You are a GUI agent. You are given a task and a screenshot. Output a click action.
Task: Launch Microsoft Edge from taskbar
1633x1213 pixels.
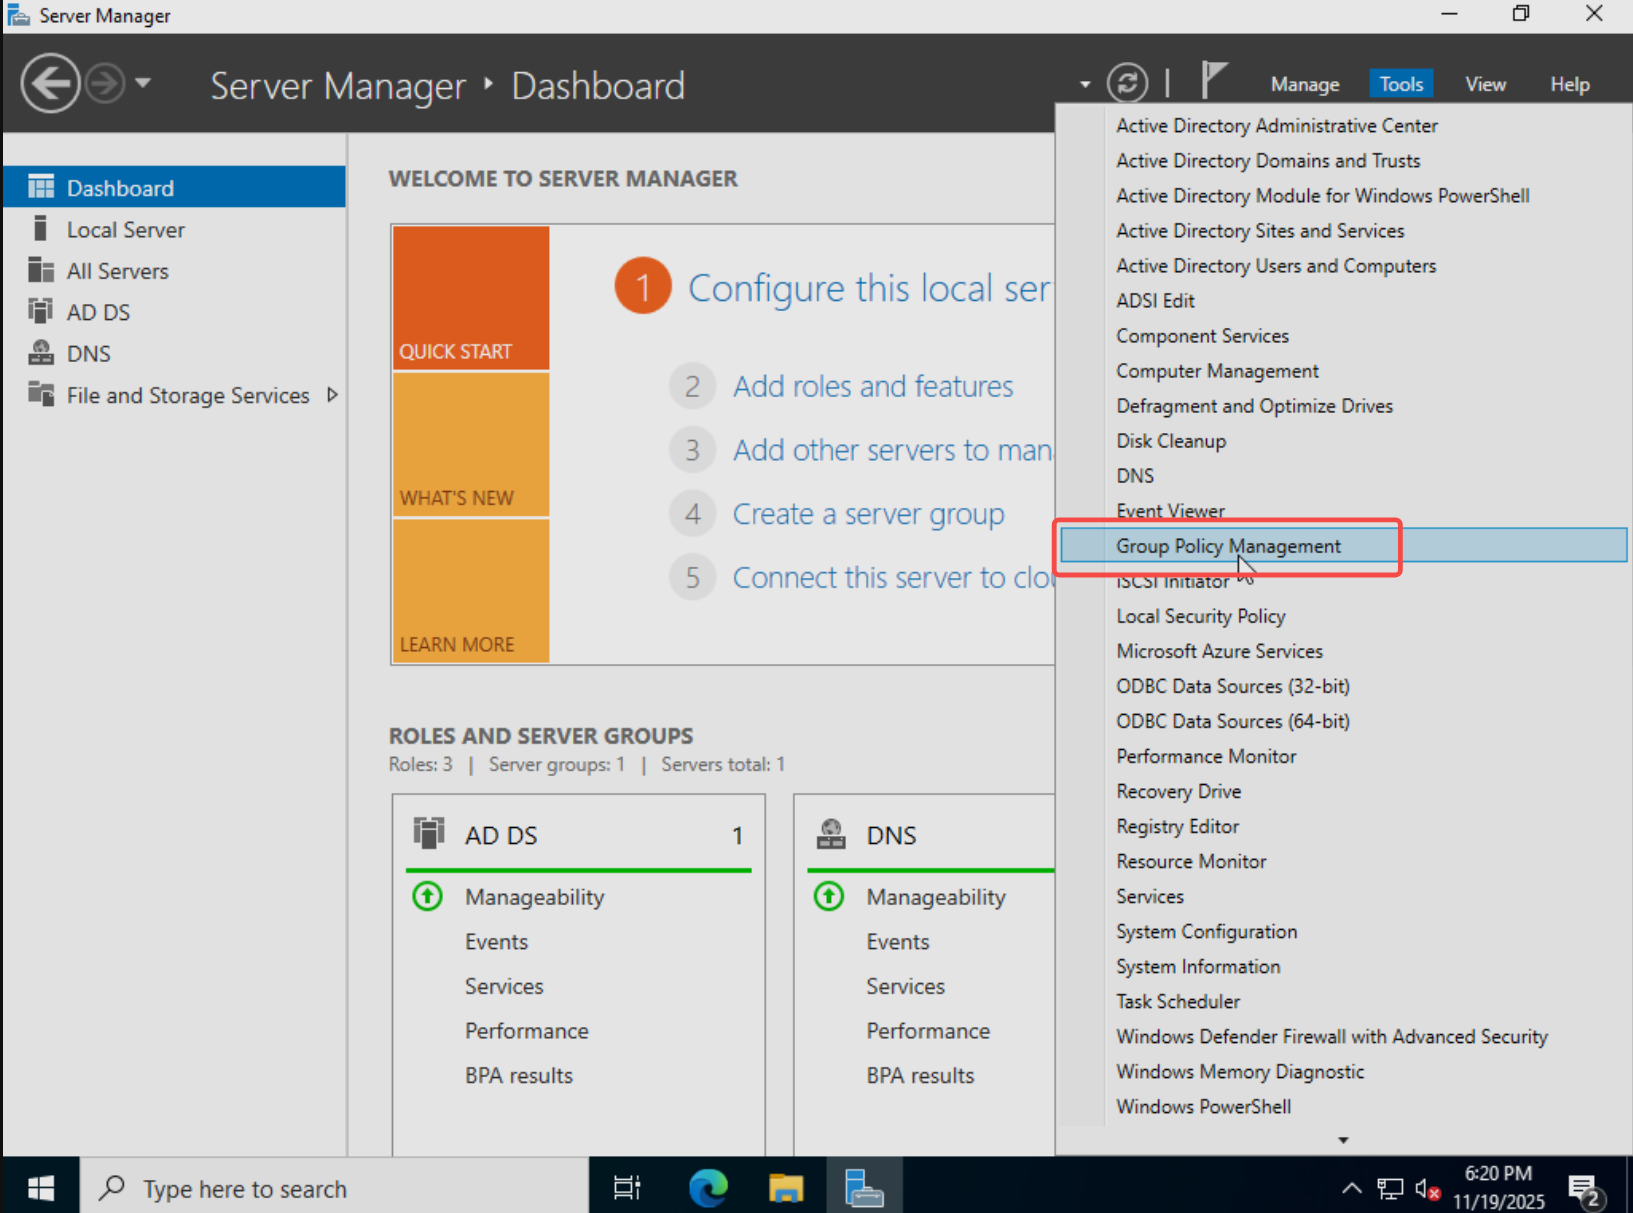tap(708, 1187)
